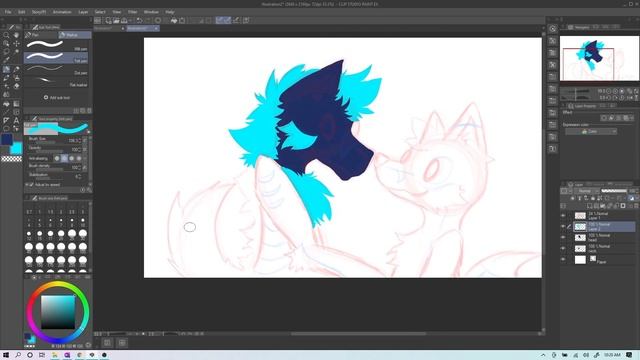Click the Save icon in command bar
This screenshot has width=640, height=360.
(124, 20)
